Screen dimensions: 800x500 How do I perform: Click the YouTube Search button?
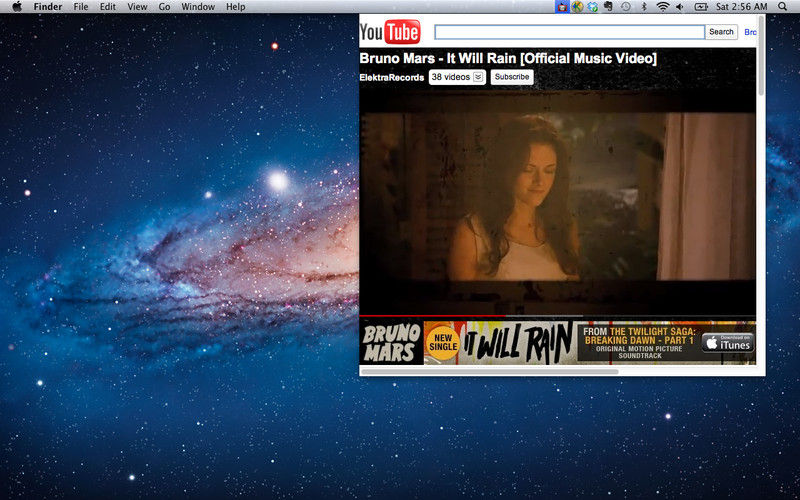click(721, 32)
